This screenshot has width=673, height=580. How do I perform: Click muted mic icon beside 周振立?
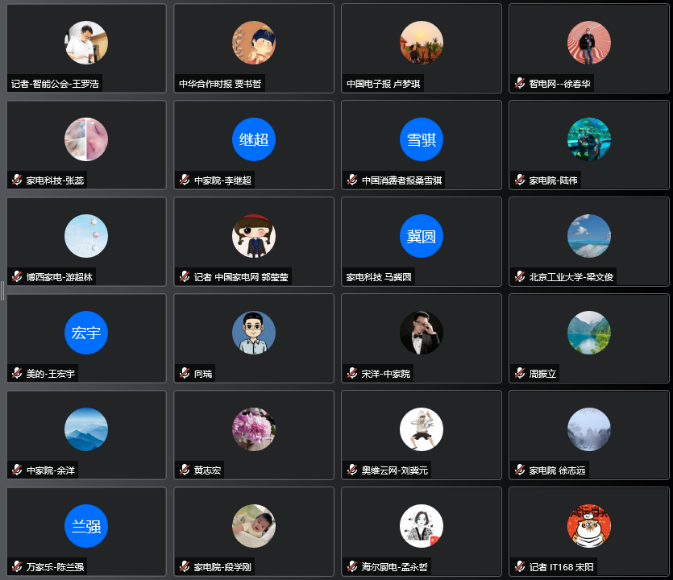[x=520, y=373]
